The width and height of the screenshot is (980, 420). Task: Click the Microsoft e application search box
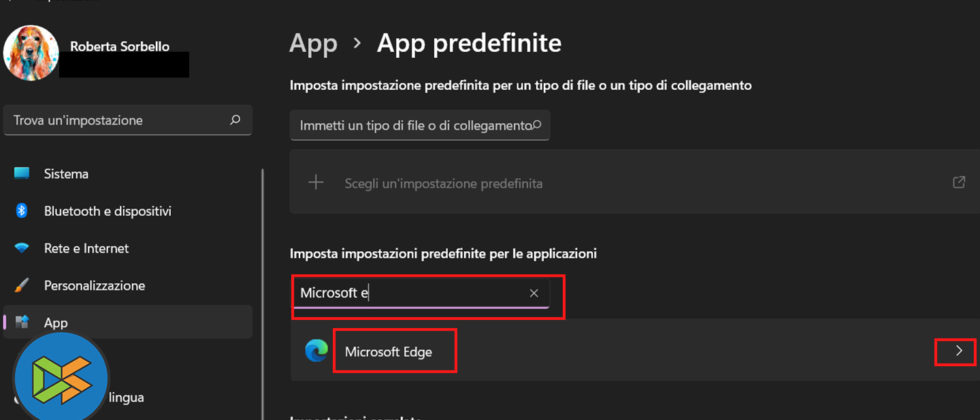click(410, 293)
